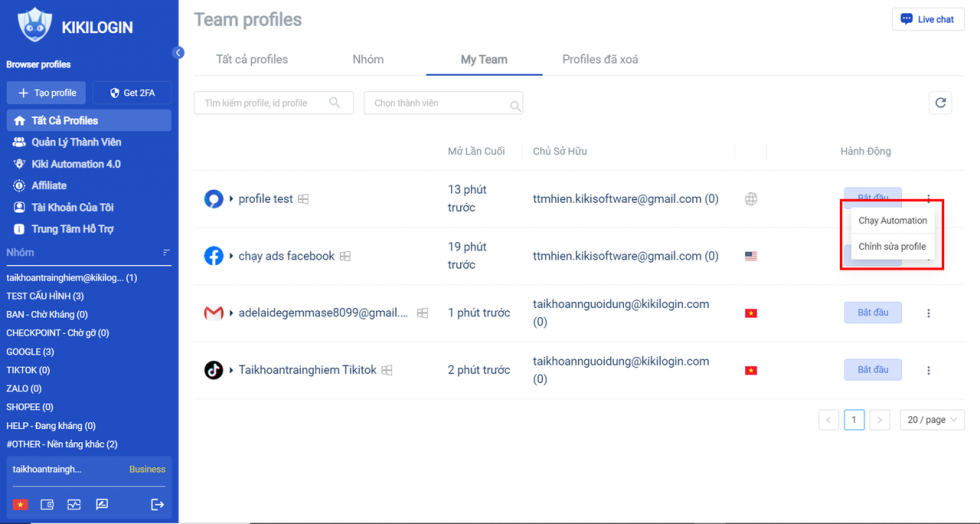Image resolution: width=980 pixels, height=524 pixels.
Task: Click Windows OS icon next to profile test
Action: pyautogui.click(x=303, y=199)
